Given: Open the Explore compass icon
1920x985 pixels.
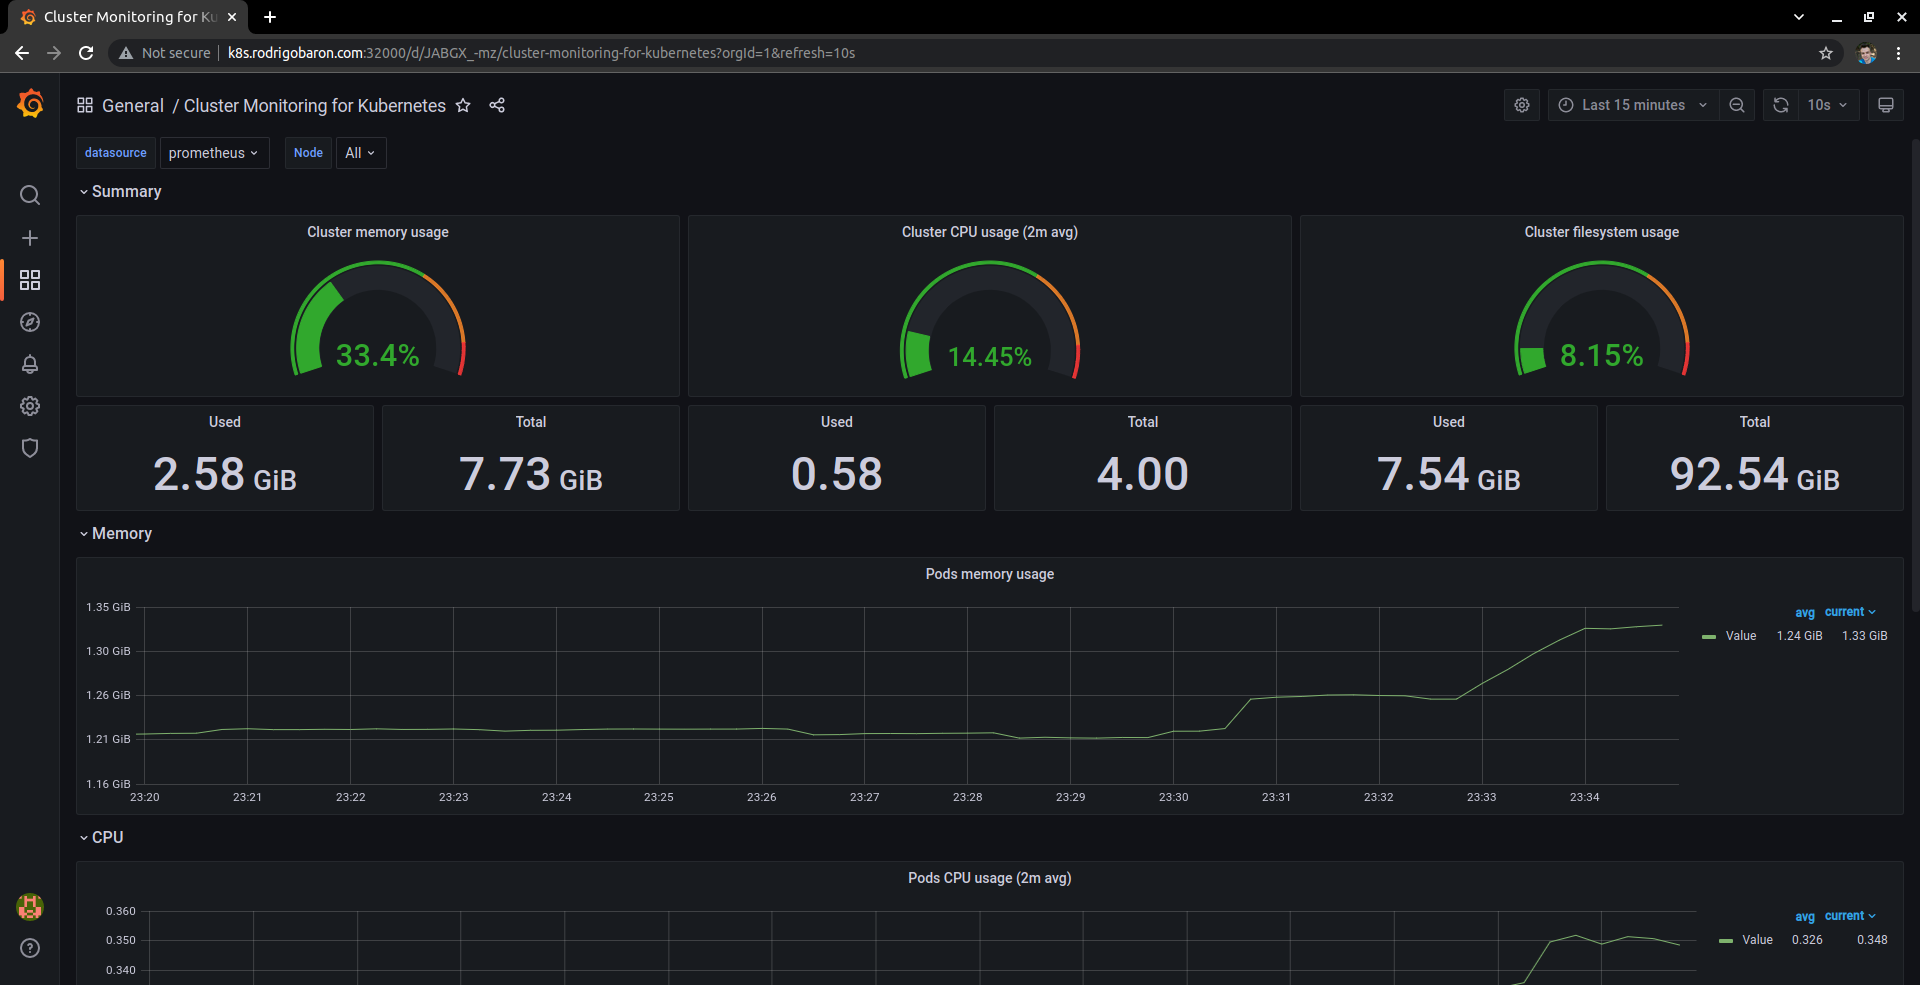Looking at the screenshot, I should (x=30, y=322).
